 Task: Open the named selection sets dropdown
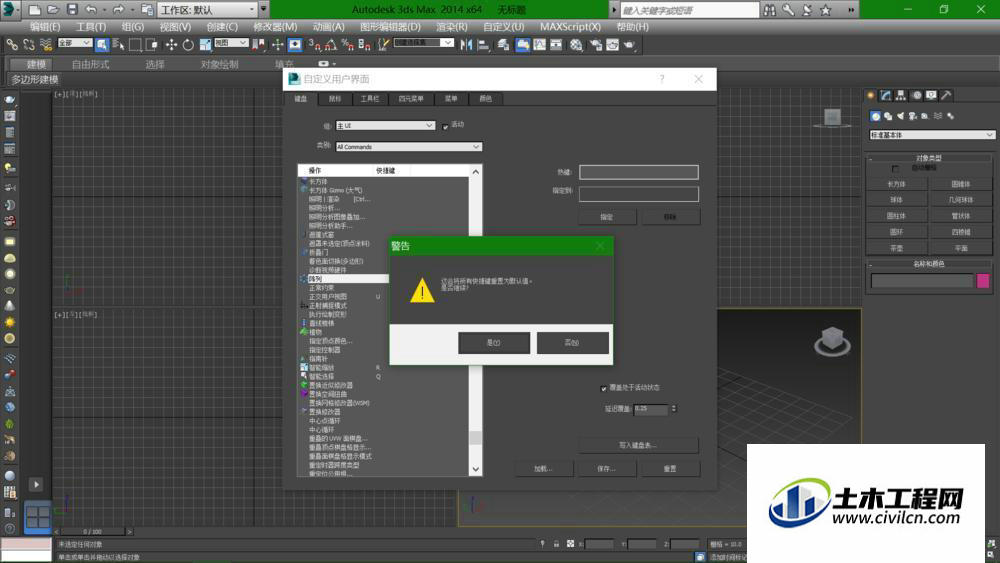(423, 43)
